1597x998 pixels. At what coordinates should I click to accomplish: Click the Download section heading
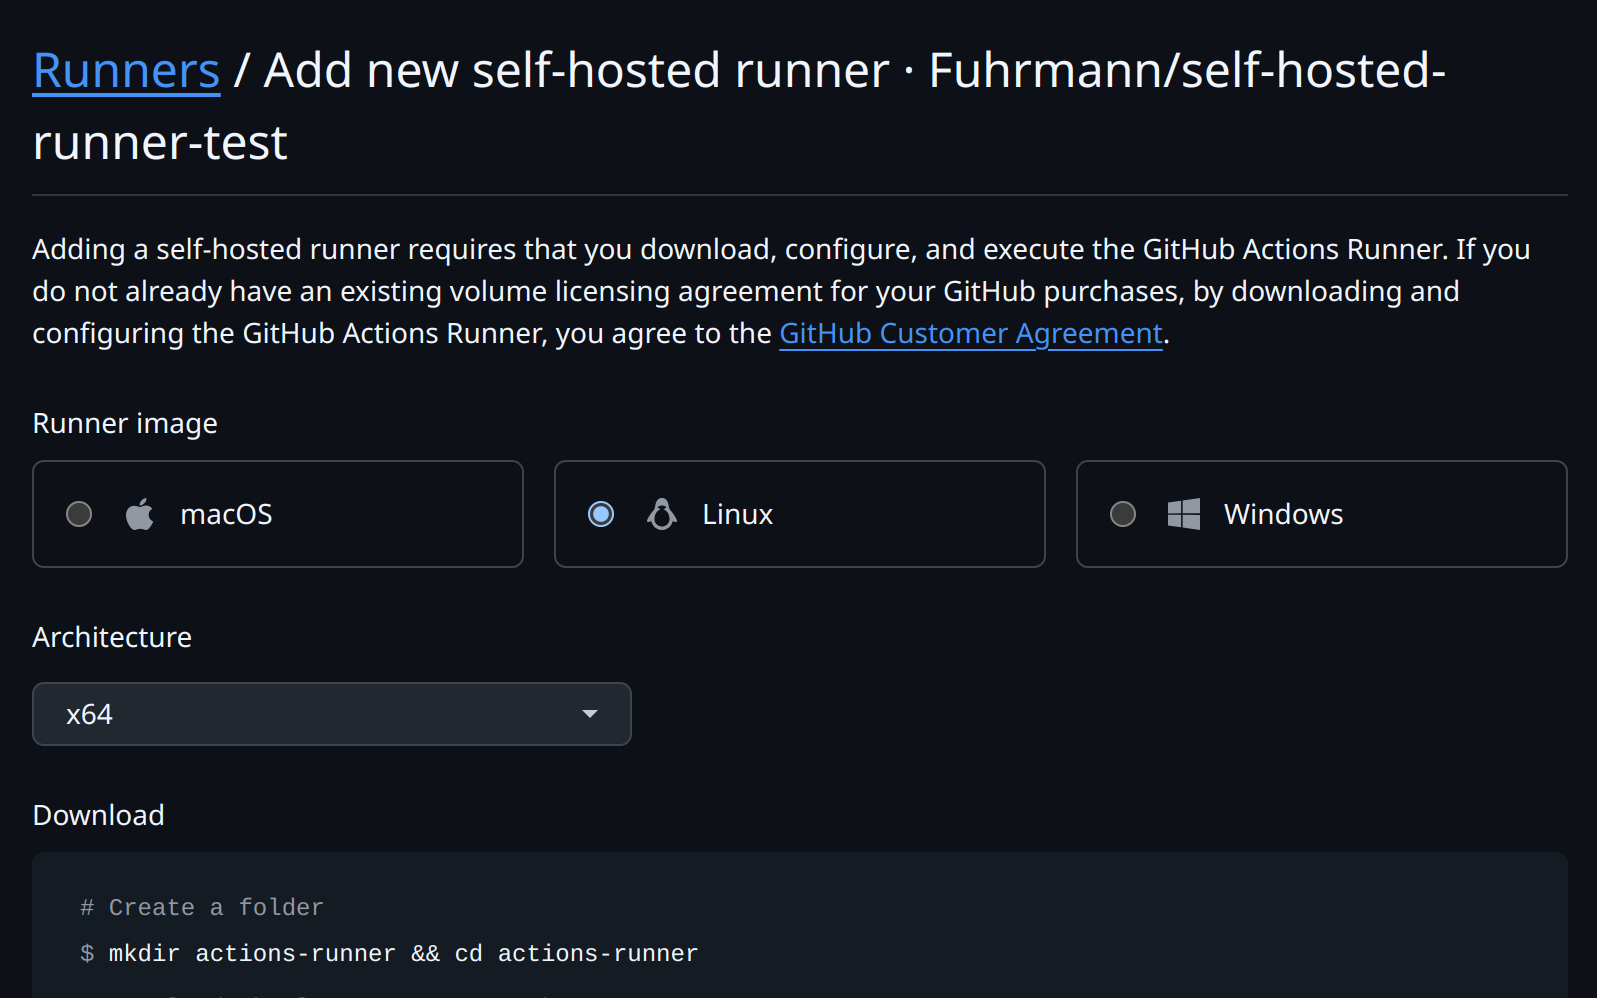point(98,815)
